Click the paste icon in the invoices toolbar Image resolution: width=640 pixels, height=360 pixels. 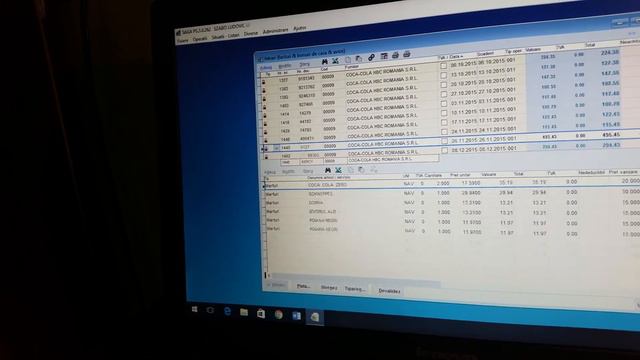pyautogui.click(x=359, y=59)
